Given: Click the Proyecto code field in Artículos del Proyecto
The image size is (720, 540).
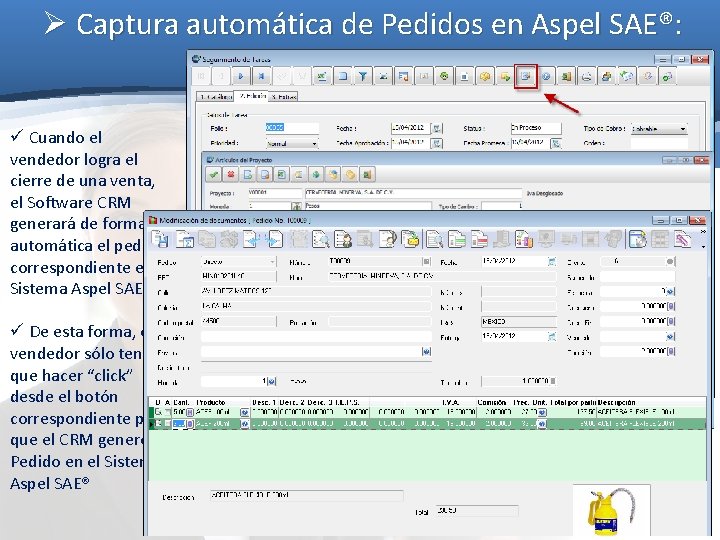Looking at the screenshot, I should (275, 193).
